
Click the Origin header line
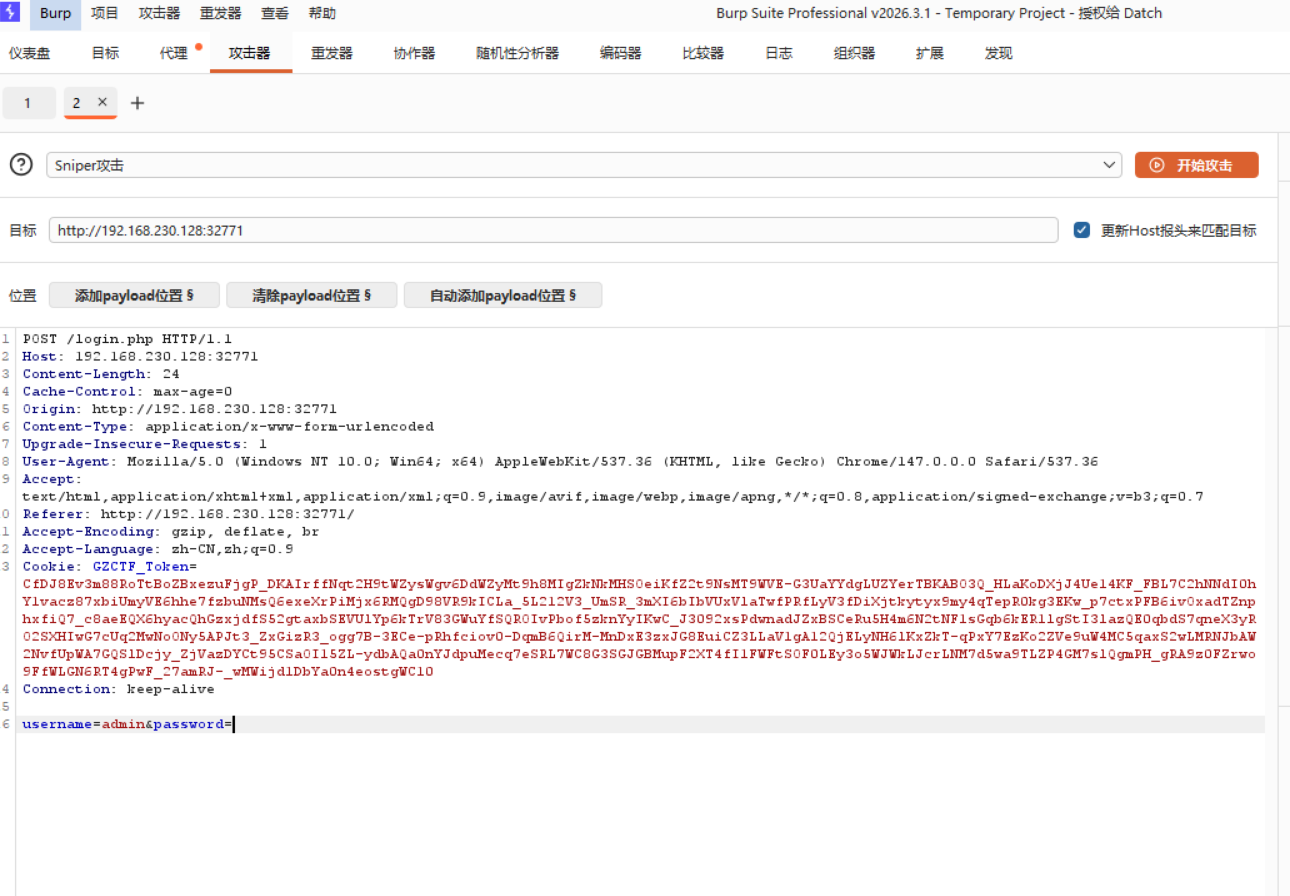point(179,409)
